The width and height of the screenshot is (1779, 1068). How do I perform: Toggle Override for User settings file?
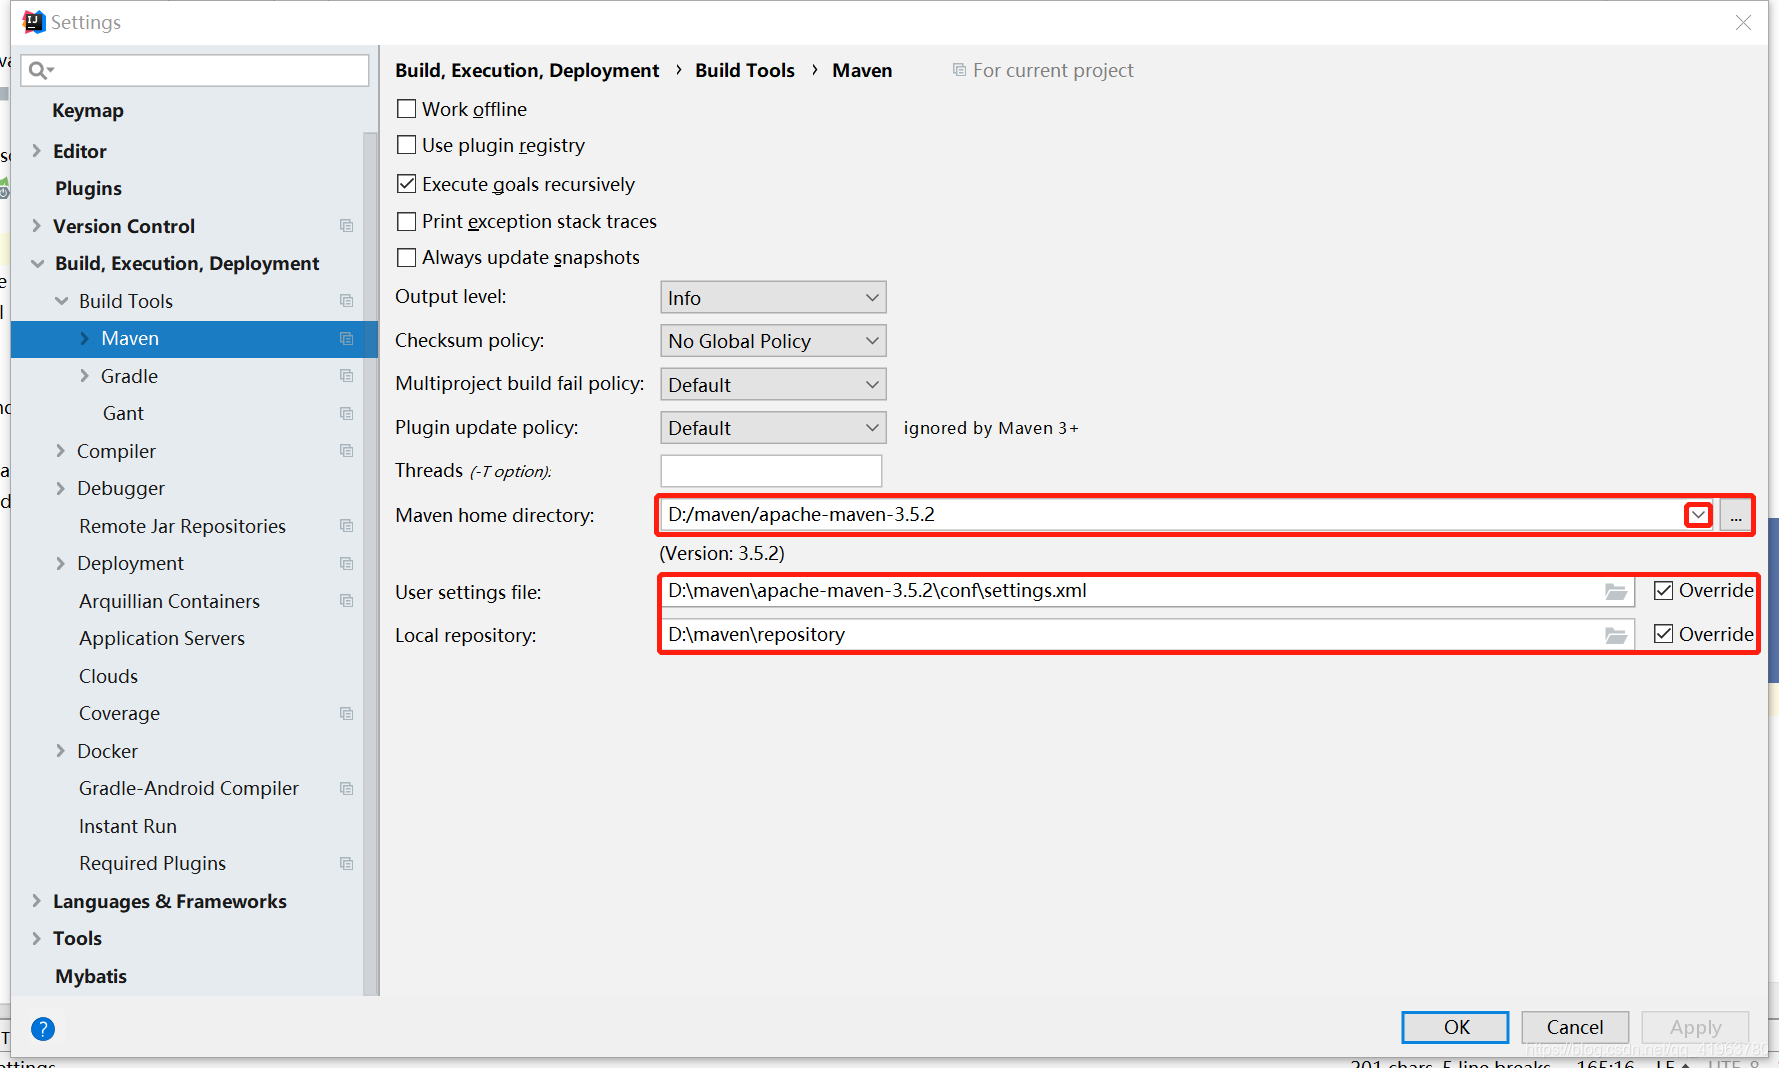(1663, 591)
